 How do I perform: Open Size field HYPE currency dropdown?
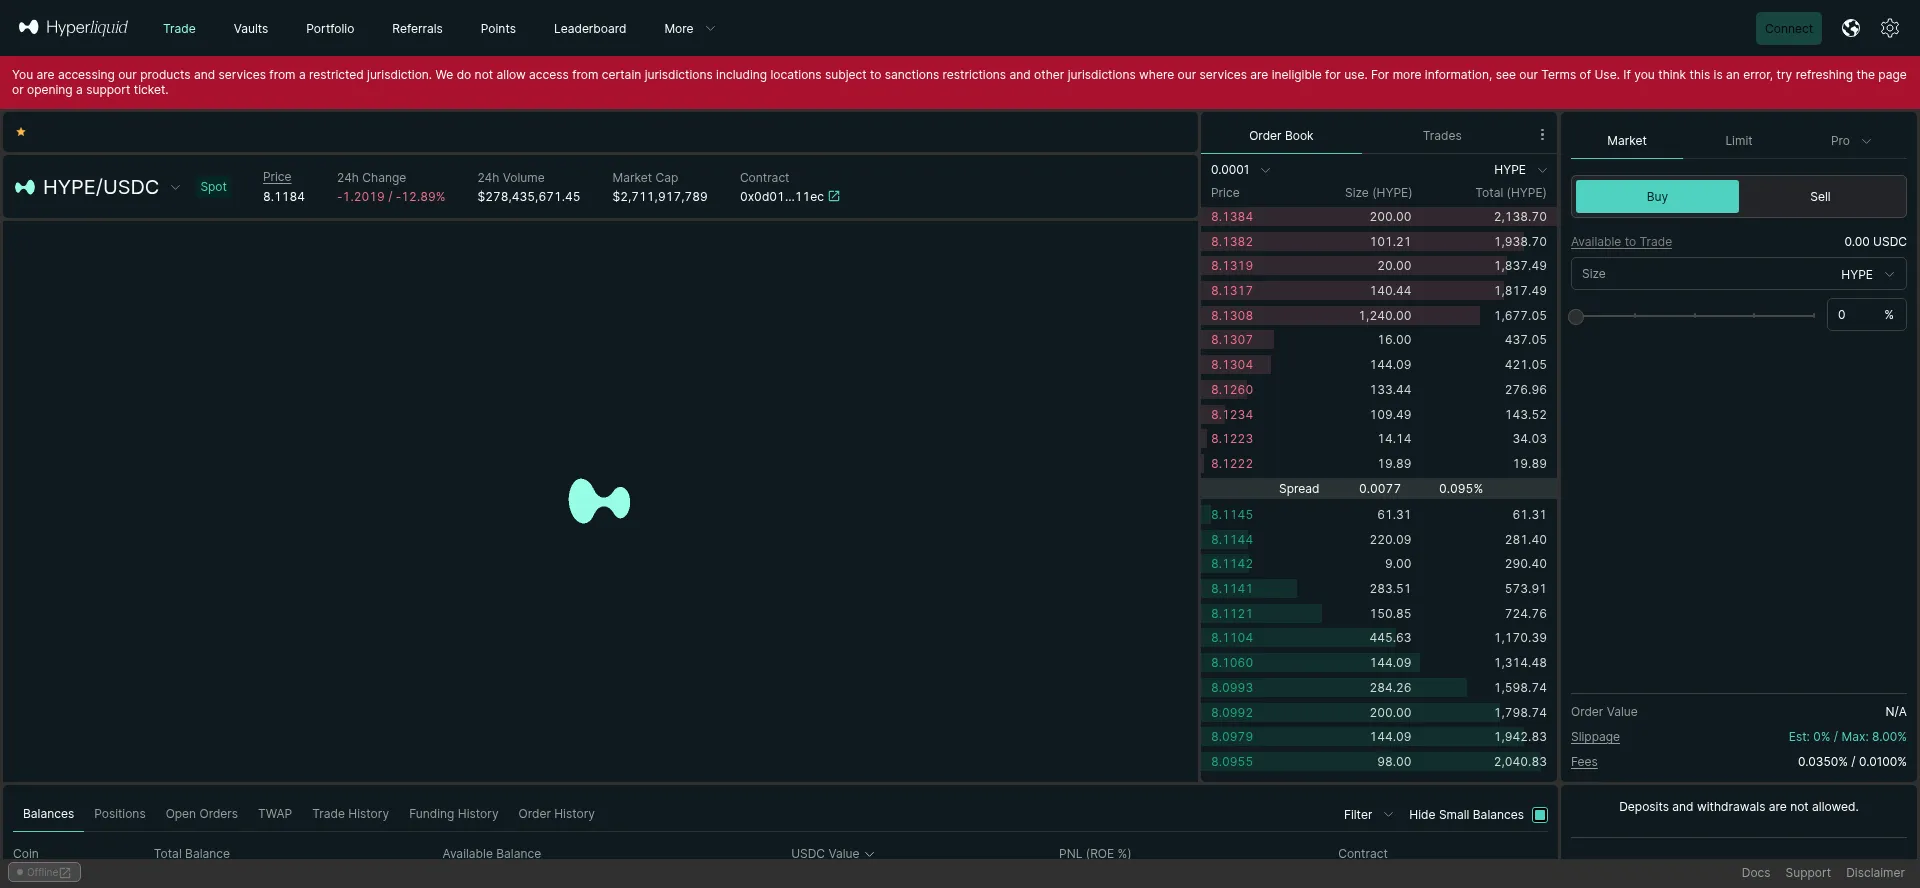click(1867, 274)
